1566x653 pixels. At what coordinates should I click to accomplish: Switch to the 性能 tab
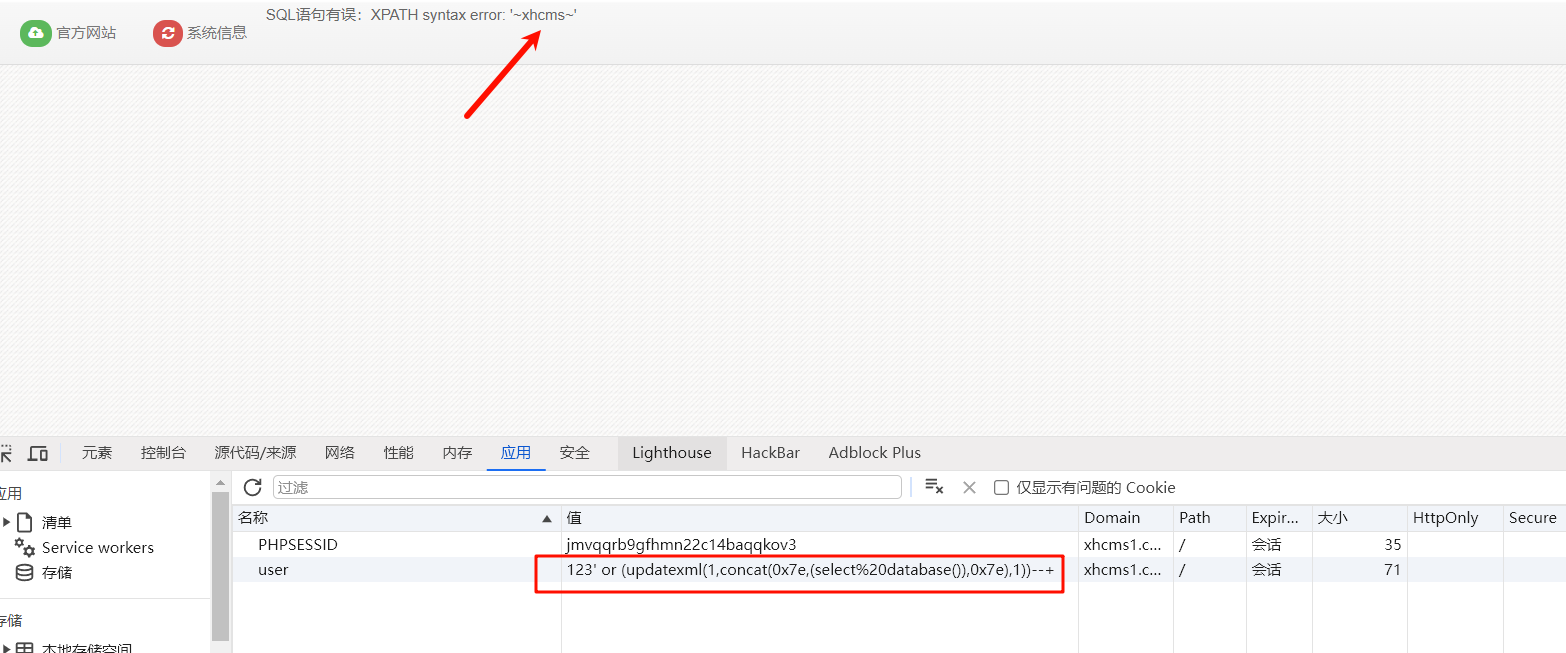pos(398,453)
